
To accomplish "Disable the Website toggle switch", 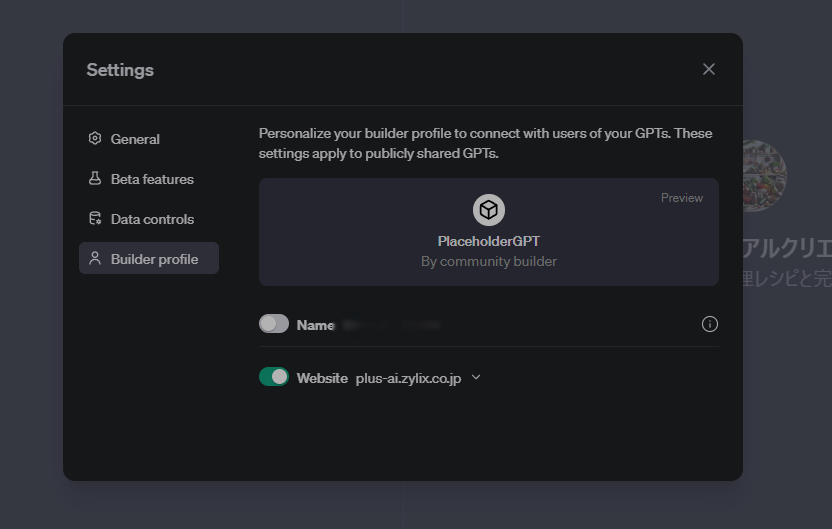I will (x=274, y=377).
